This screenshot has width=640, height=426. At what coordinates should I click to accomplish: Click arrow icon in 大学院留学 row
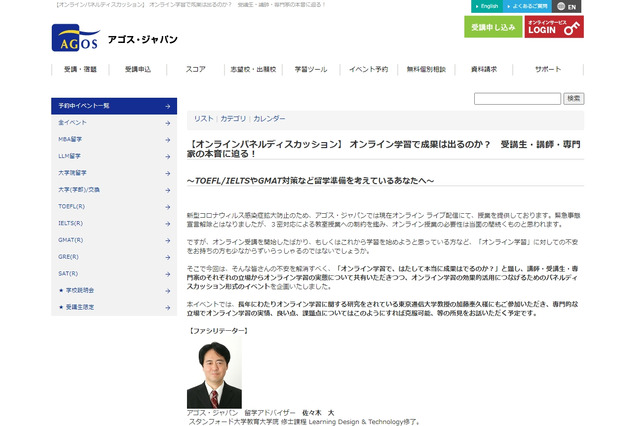168,173
